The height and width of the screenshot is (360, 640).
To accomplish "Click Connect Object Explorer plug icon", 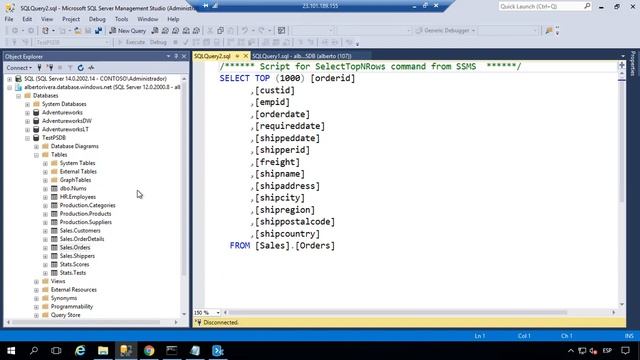I will click(x=39, y=68).
